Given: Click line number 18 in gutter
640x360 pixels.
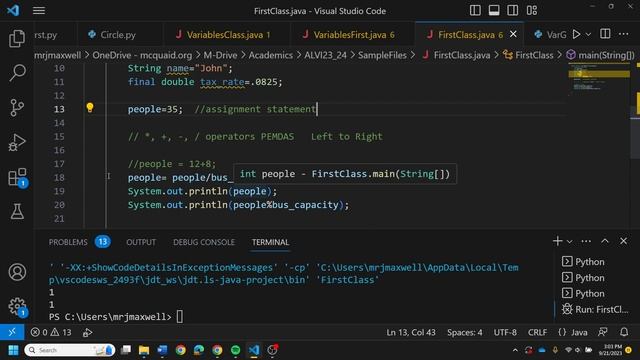Looking at the screenshot, I should (59, 177).
